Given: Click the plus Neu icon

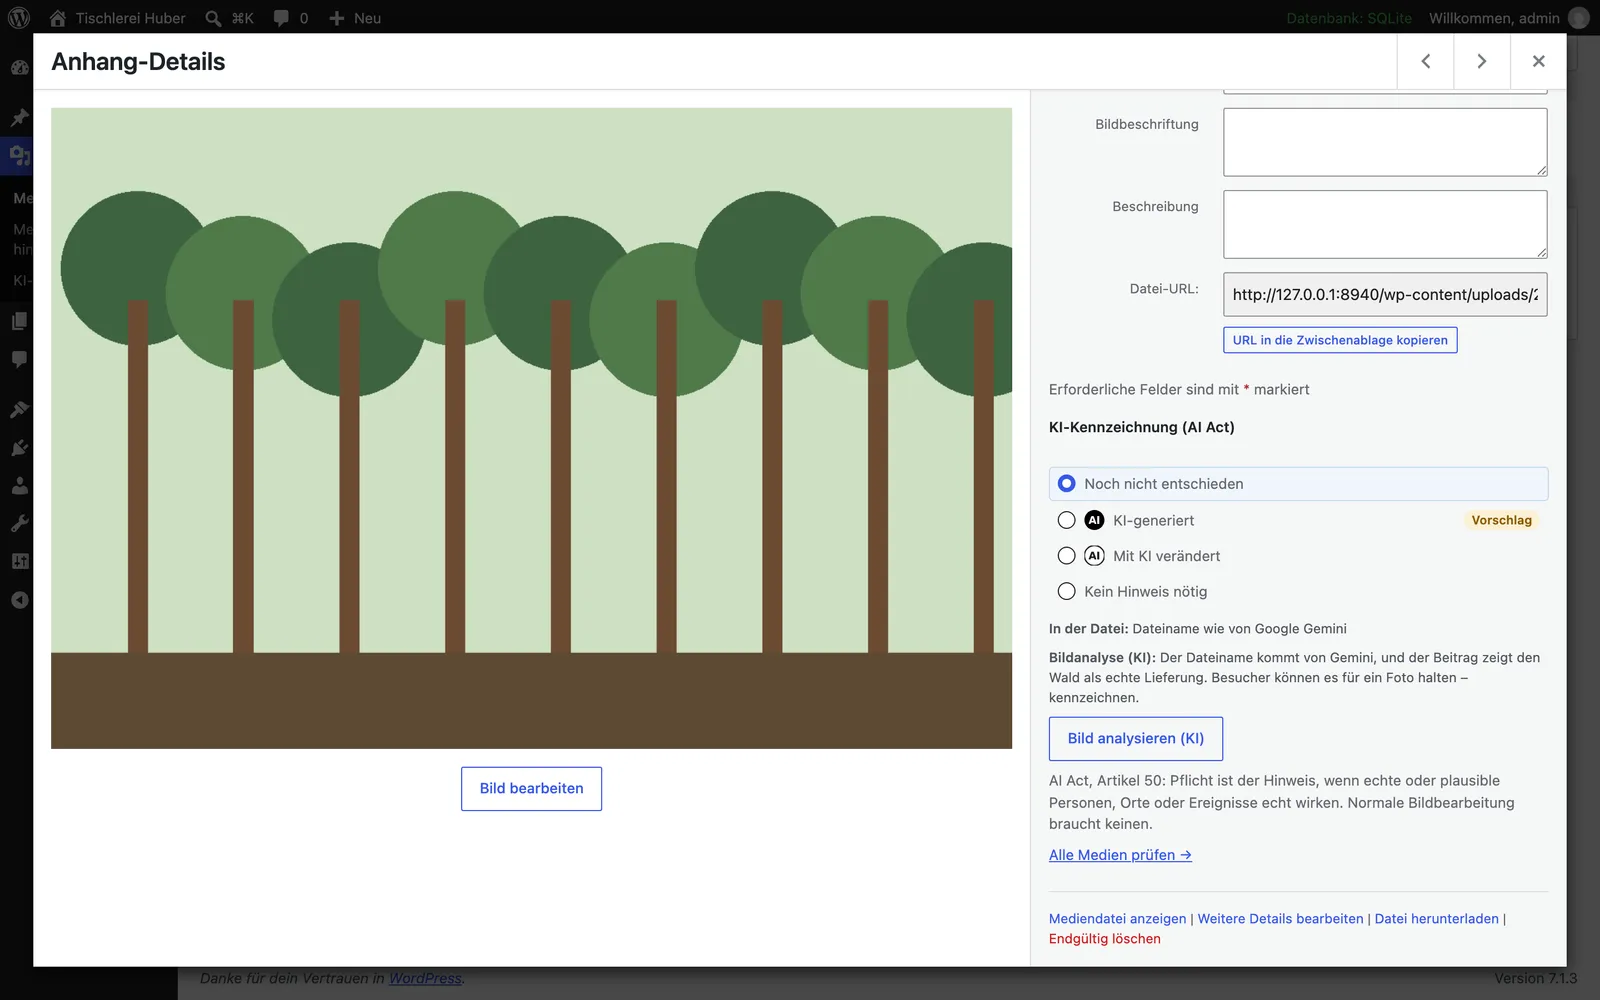Looking at the screenshot, I should point(337,18).
